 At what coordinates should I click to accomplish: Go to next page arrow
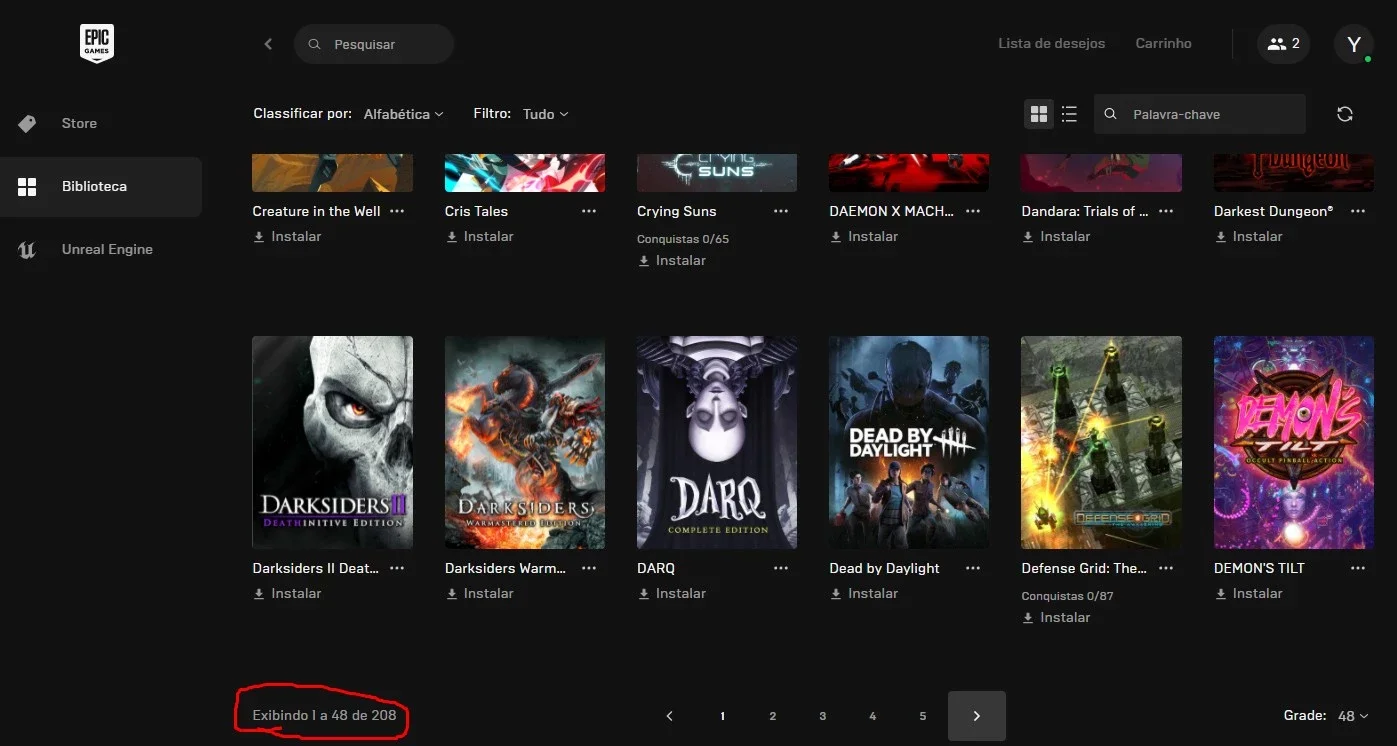click(x=977, y=716)
